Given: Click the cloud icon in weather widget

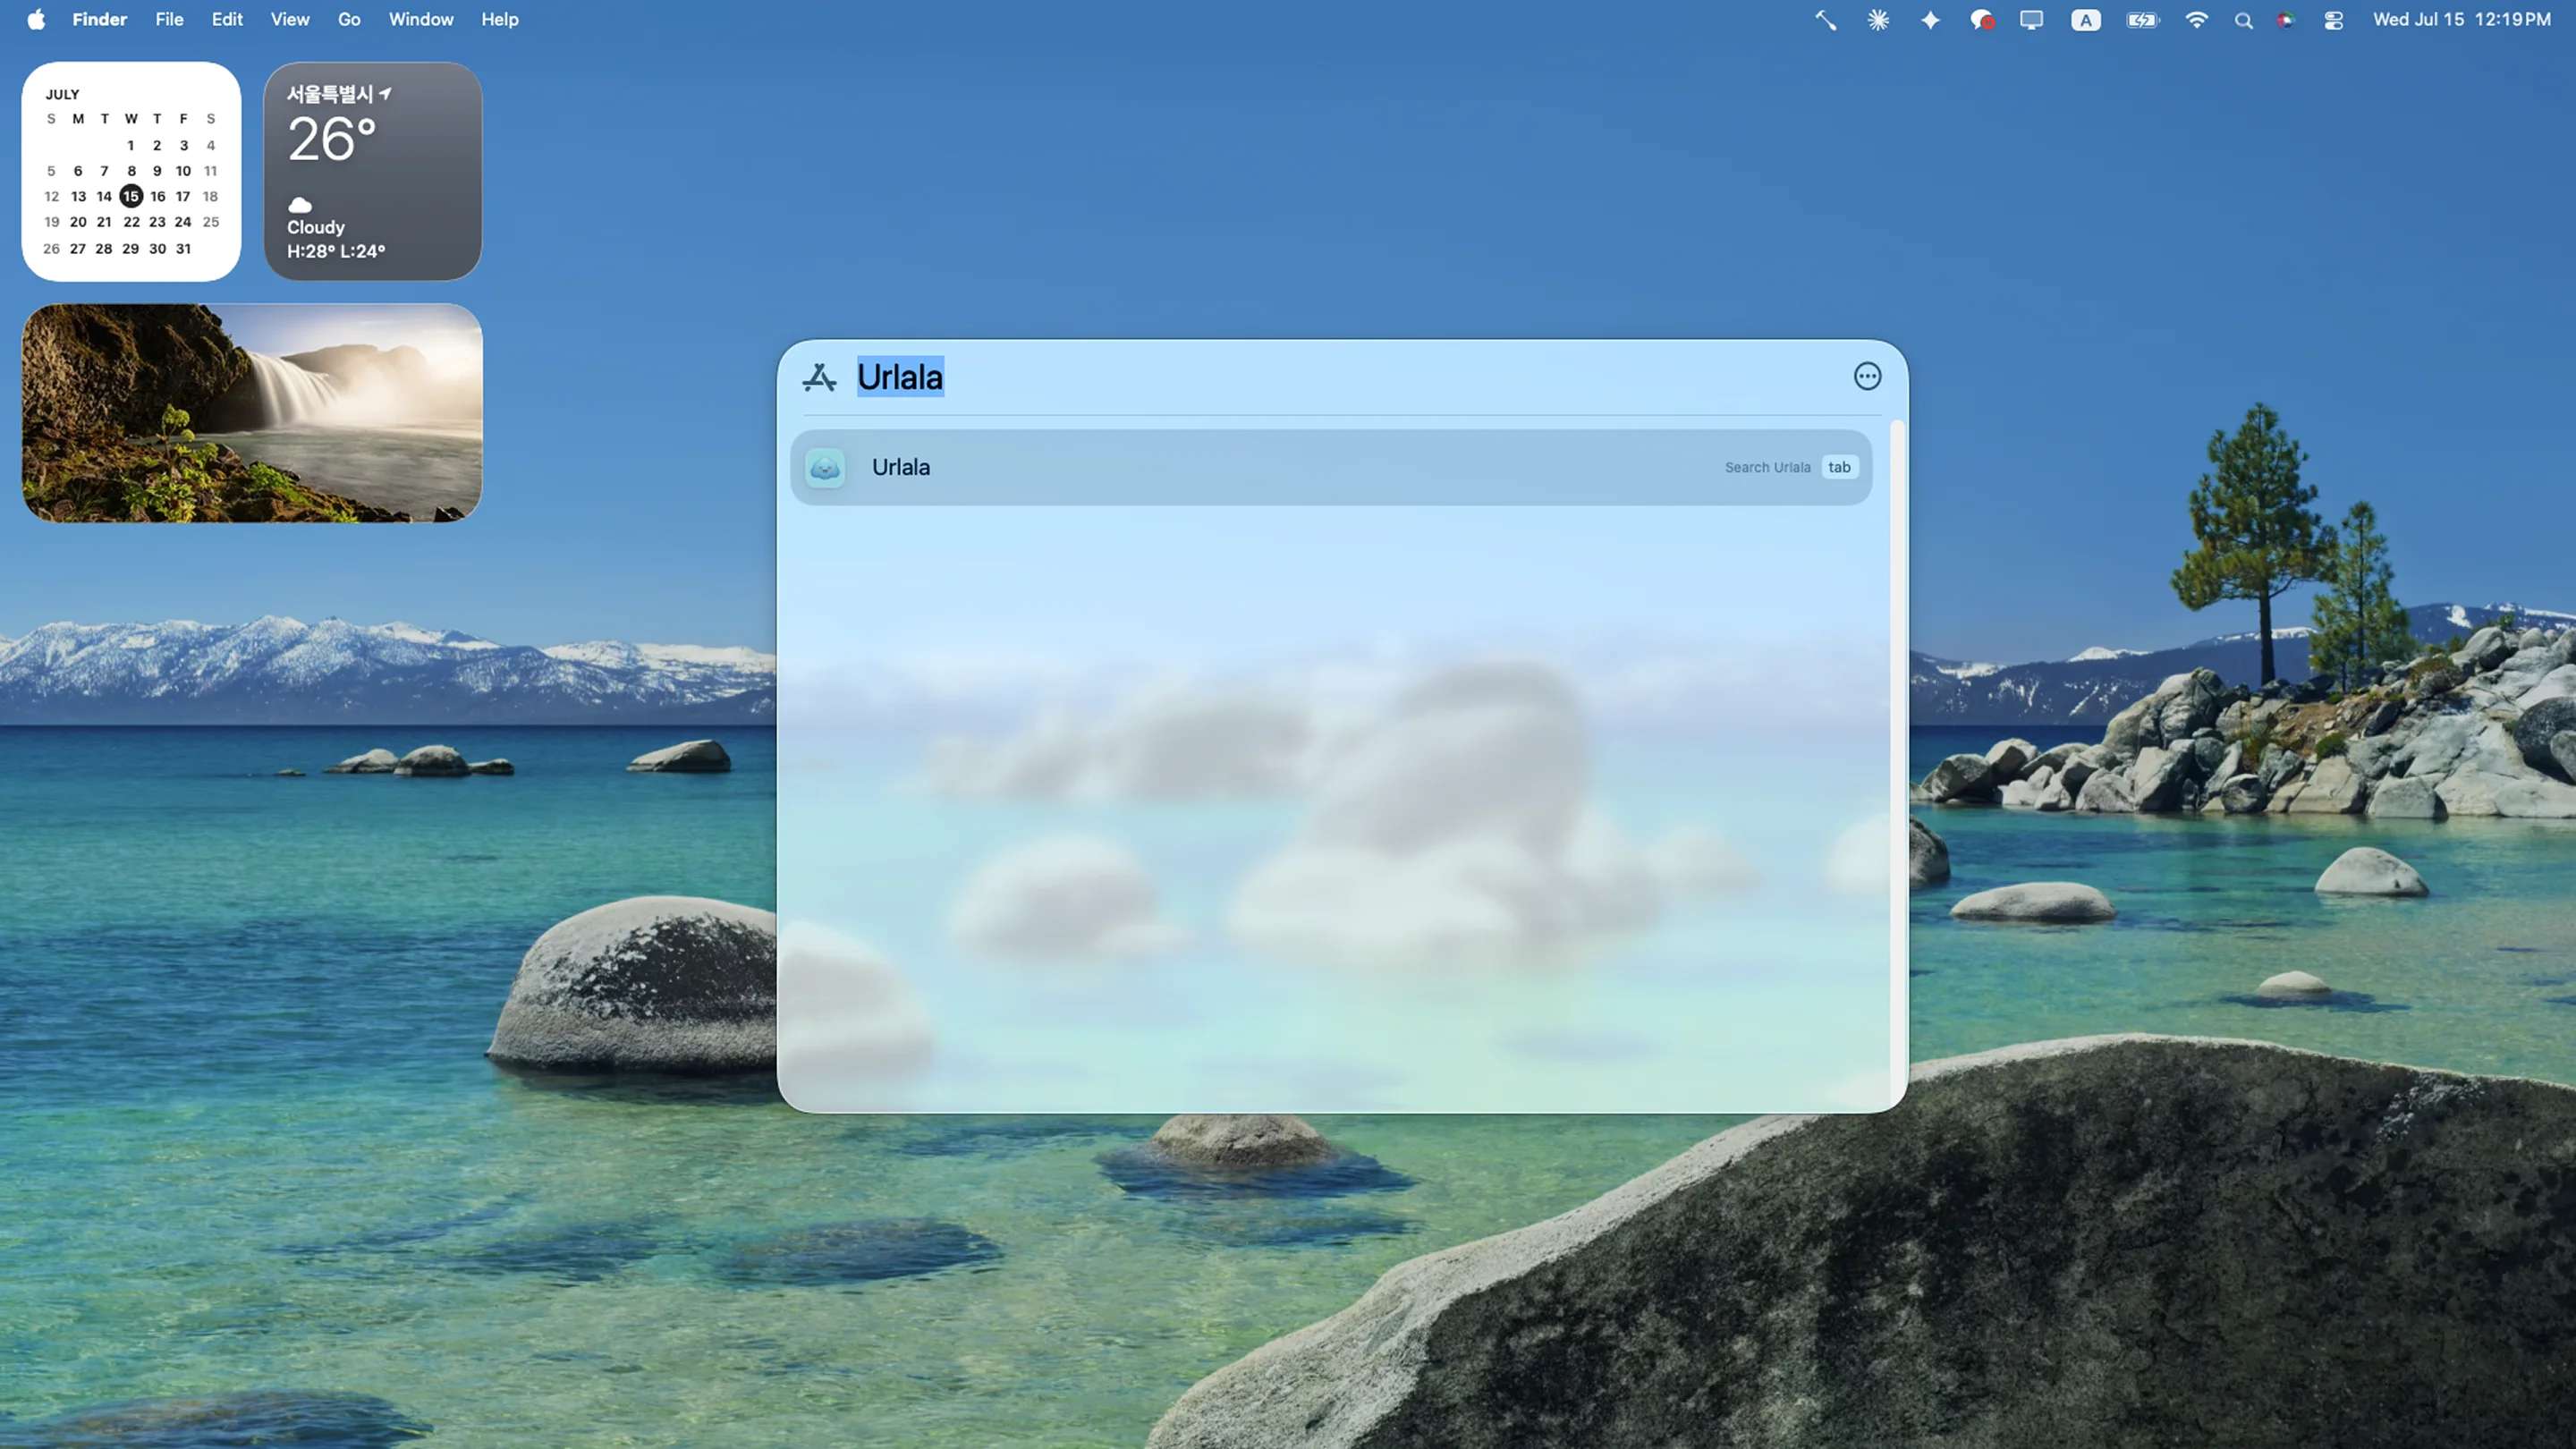Looking at the screenshot, I should 300,205.
